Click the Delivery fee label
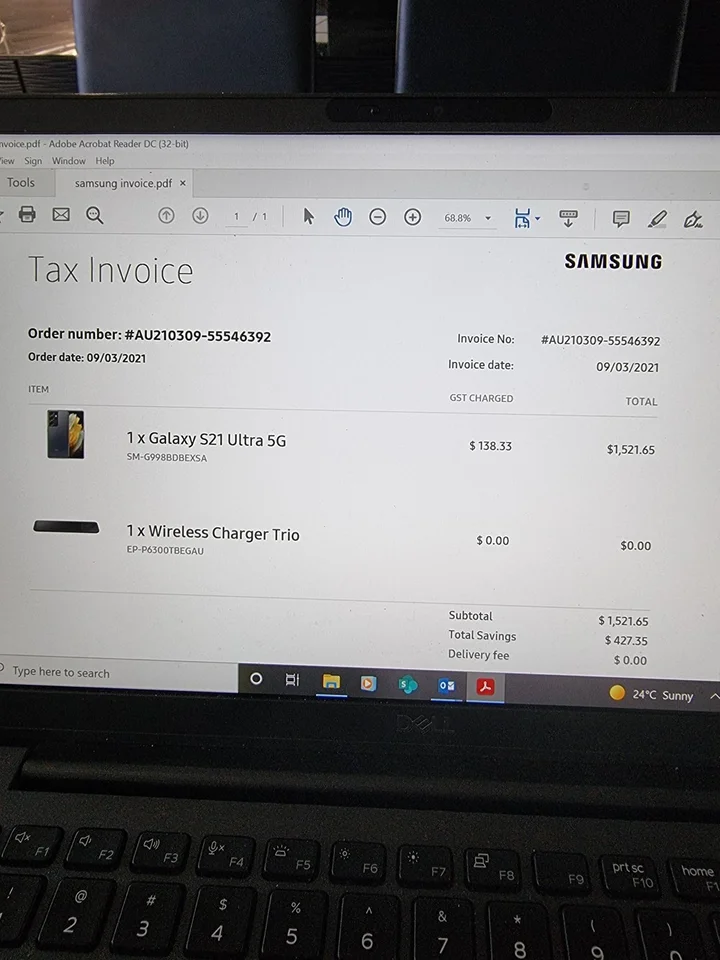The height and width of the screenshot is (960, 720). tap(478, 654)
